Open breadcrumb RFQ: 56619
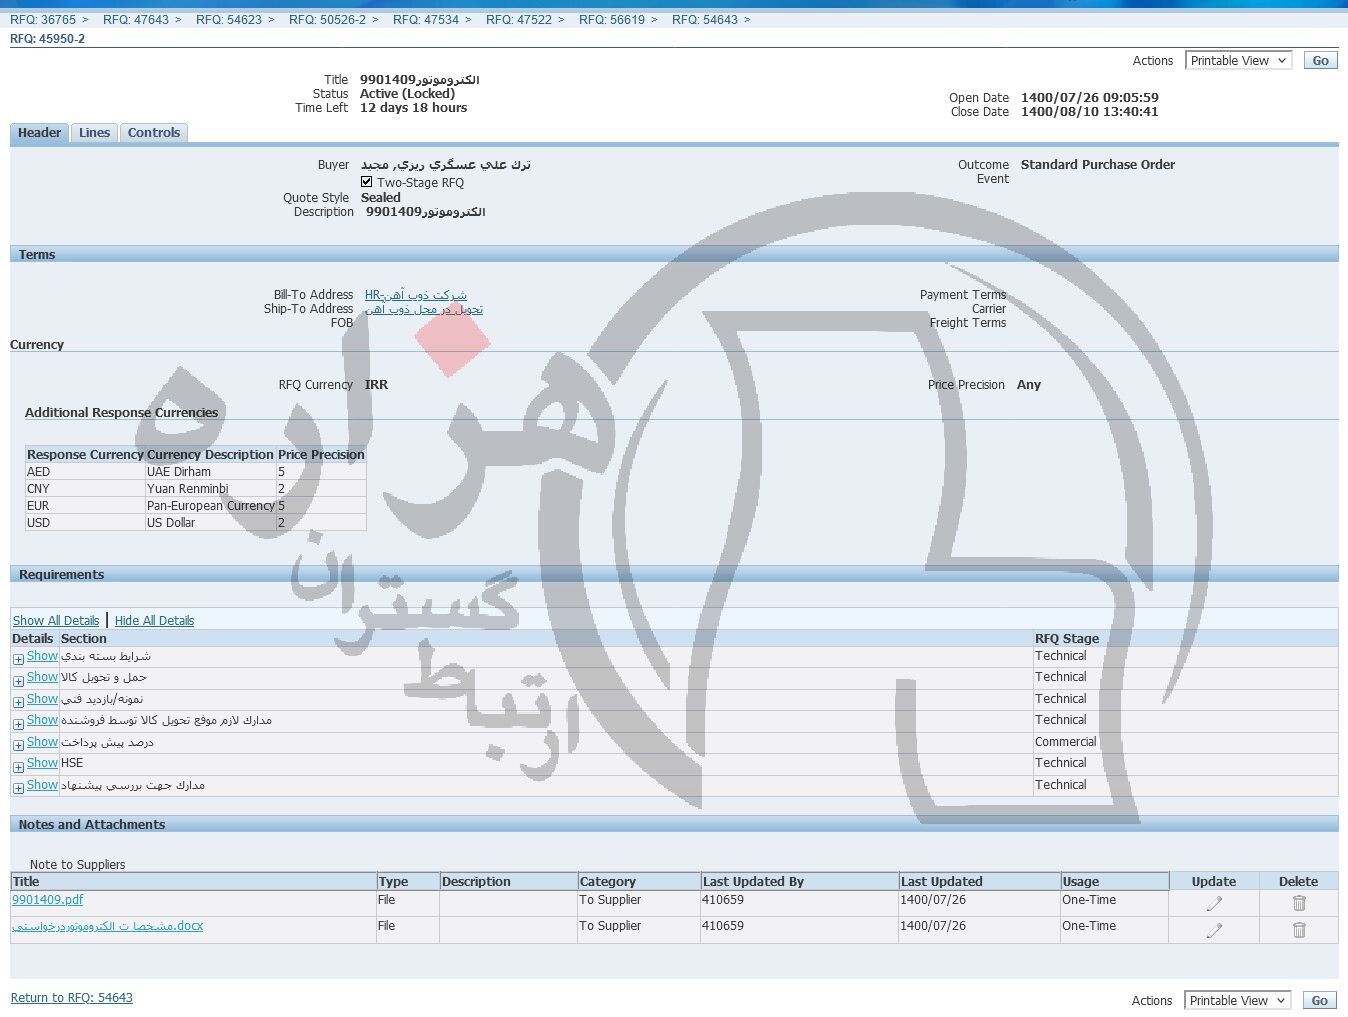The width and height of the screenshot is (1348, 1017). click(612, 20)
